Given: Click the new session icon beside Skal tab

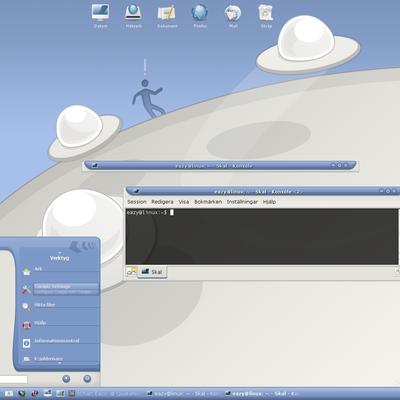Looking at the screenshot, I should [x=132, y=272].
